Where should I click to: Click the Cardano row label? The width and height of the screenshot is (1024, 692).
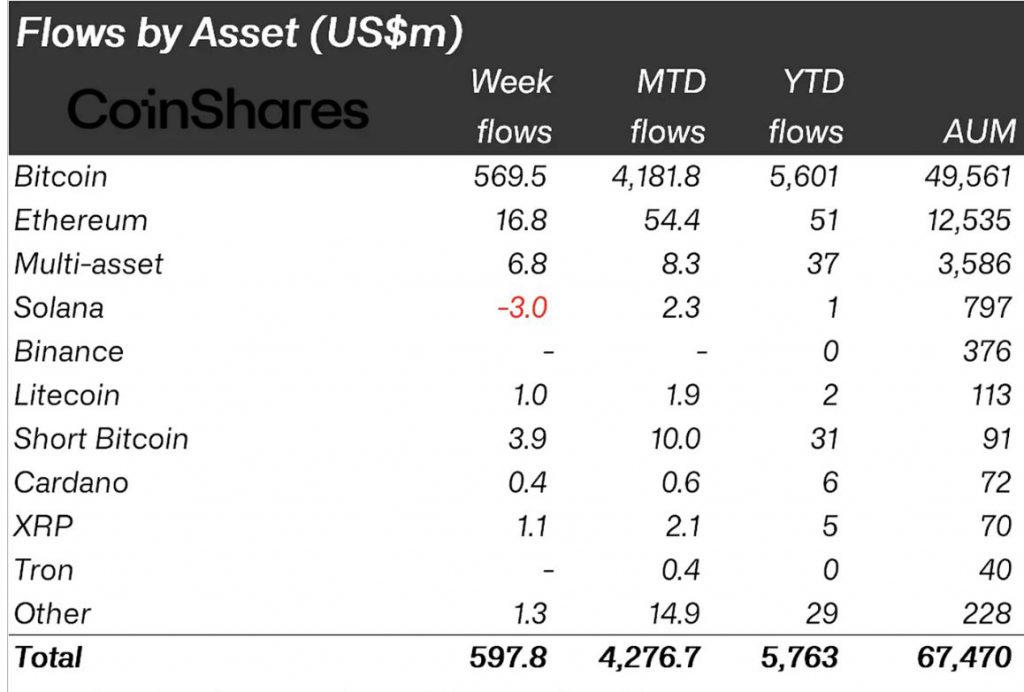coord(71,482)
